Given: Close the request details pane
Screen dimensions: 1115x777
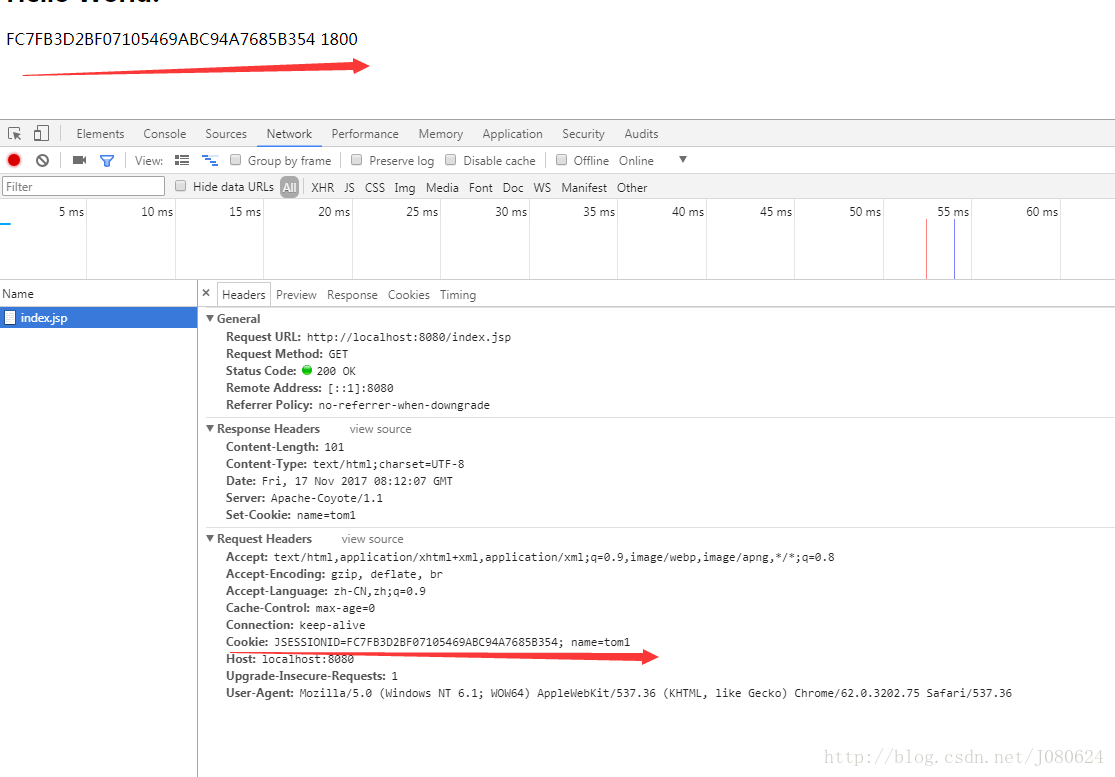Looking at the screenshot, I should [x=206, y=293].
